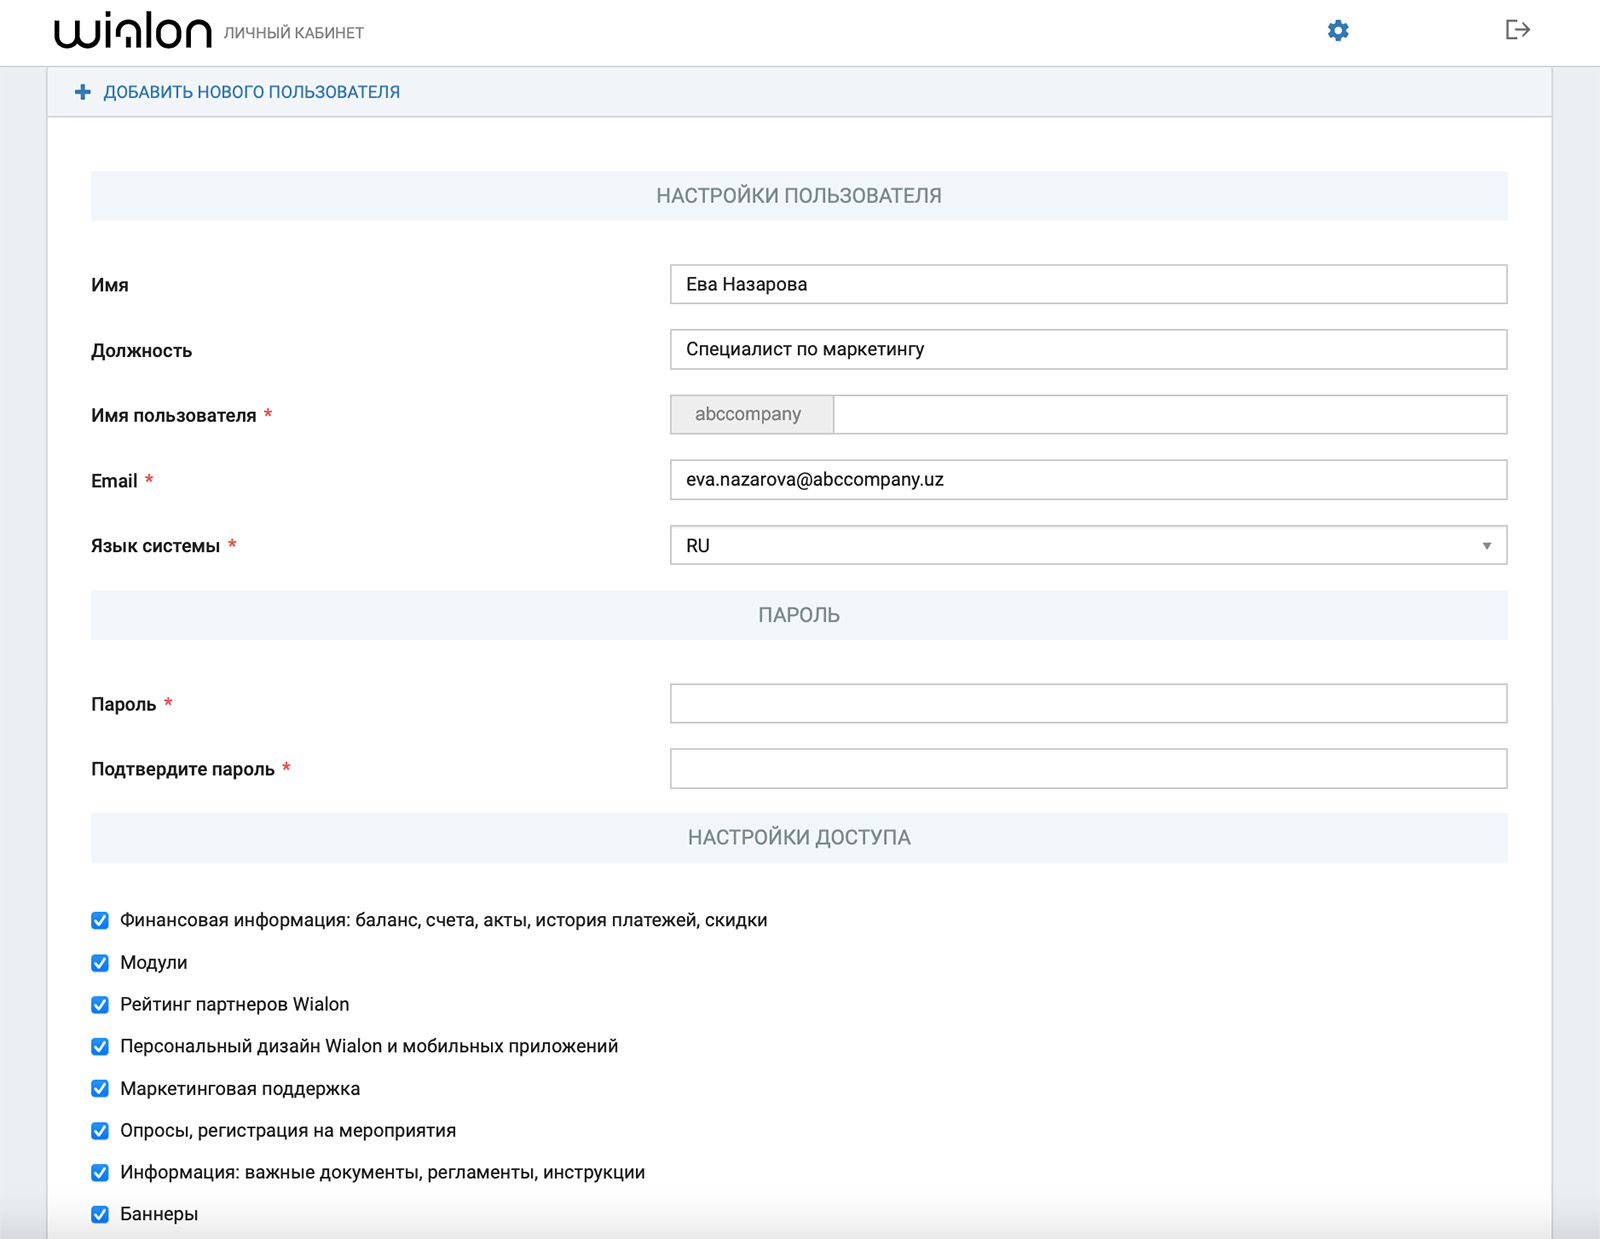Click the logout icon
Screen dimensions: 1600x1239
(x=1518, y=30)
